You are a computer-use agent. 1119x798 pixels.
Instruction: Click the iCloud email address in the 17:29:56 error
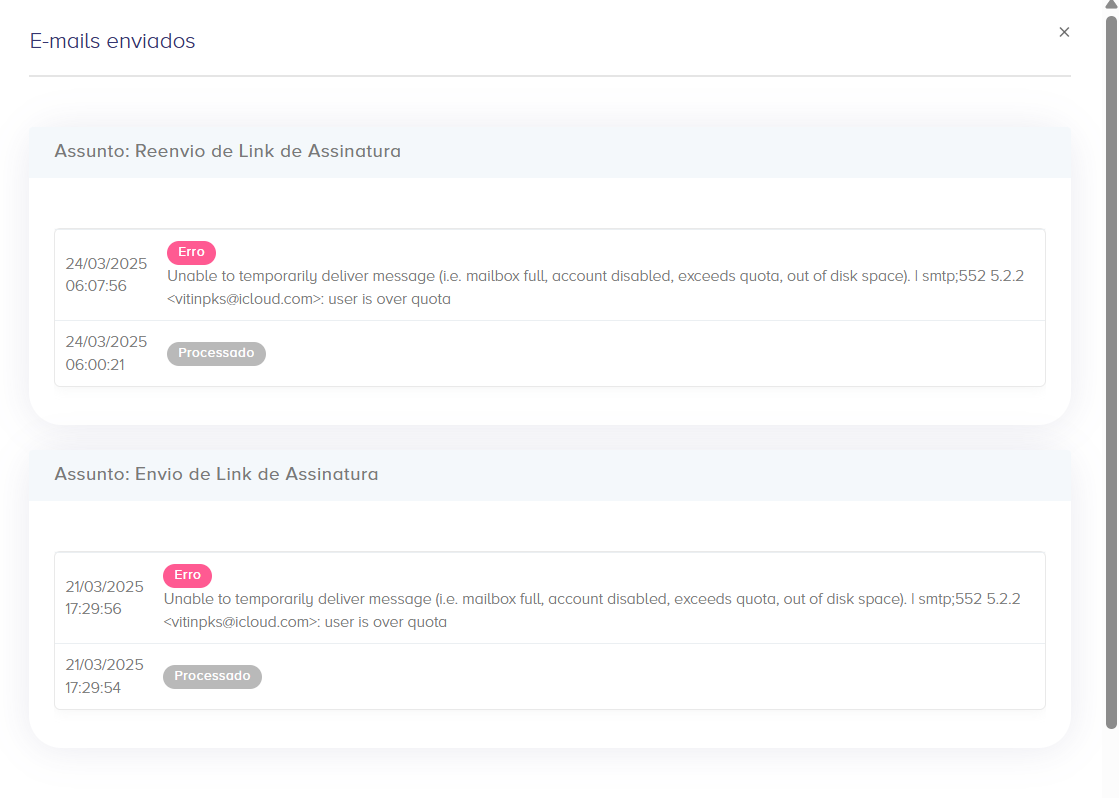click(236, 622)
